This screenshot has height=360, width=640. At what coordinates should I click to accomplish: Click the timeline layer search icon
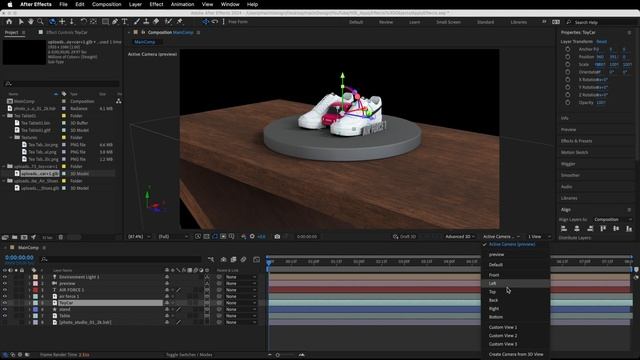pyautogui.click(x=44, y=259)
